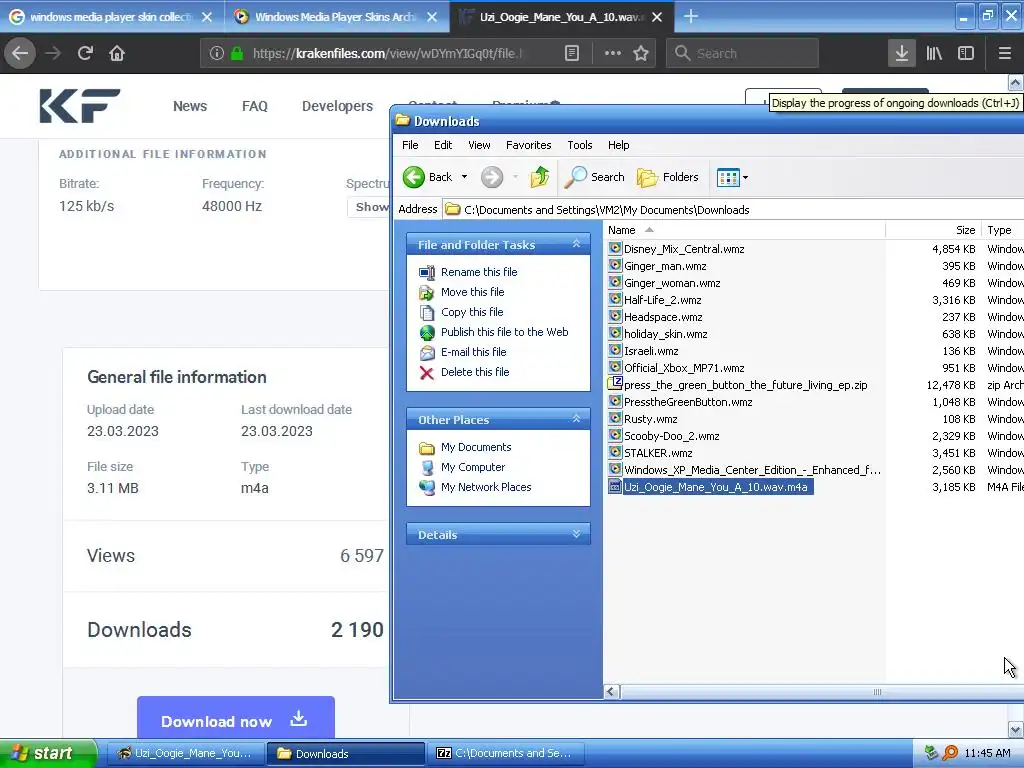The image size is (1024, 768).
Task: Switch to Uzi_Oogie_Mane taskbar button
Action: 185,753
